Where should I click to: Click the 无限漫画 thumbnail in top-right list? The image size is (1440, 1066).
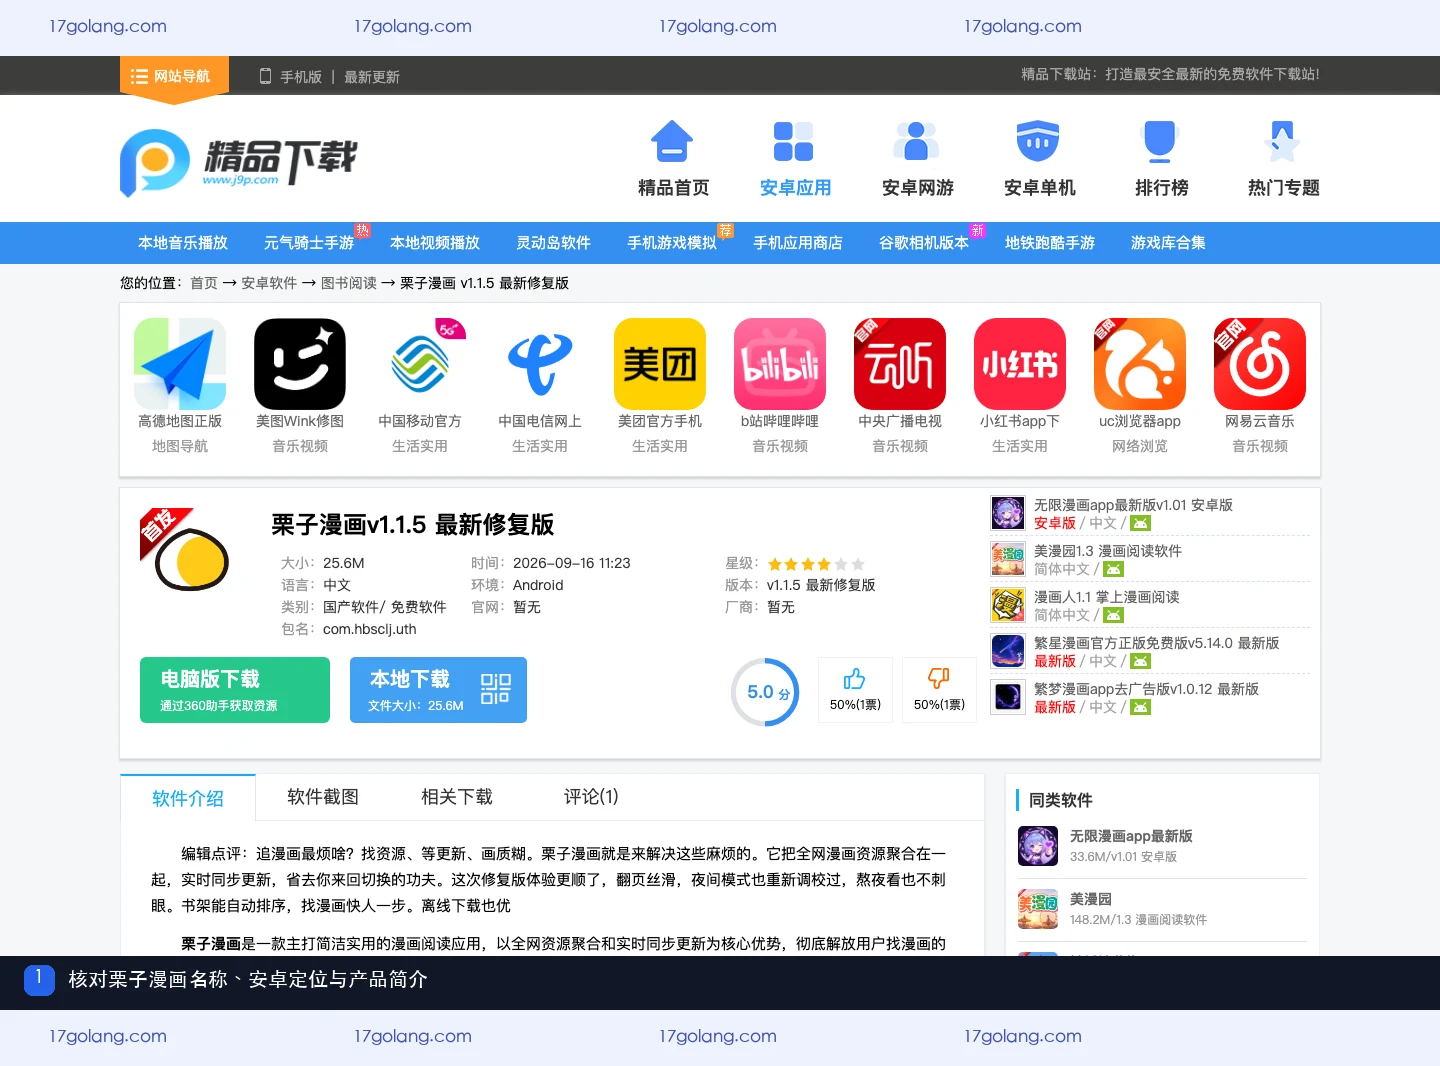click(x=1008, y=513)
